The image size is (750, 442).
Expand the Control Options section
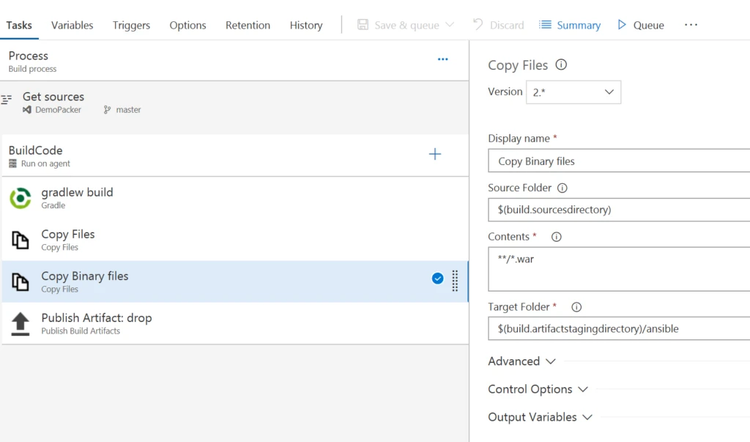(x=538, y=389)
